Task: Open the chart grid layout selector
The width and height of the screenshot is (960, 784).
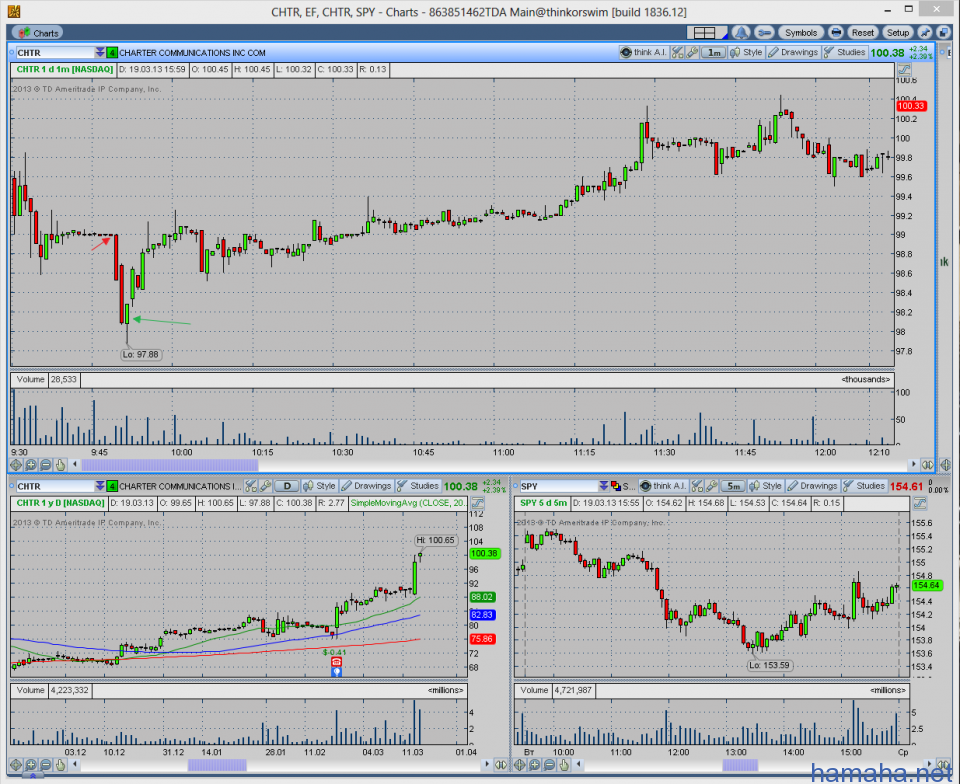Action: [707, 33]
